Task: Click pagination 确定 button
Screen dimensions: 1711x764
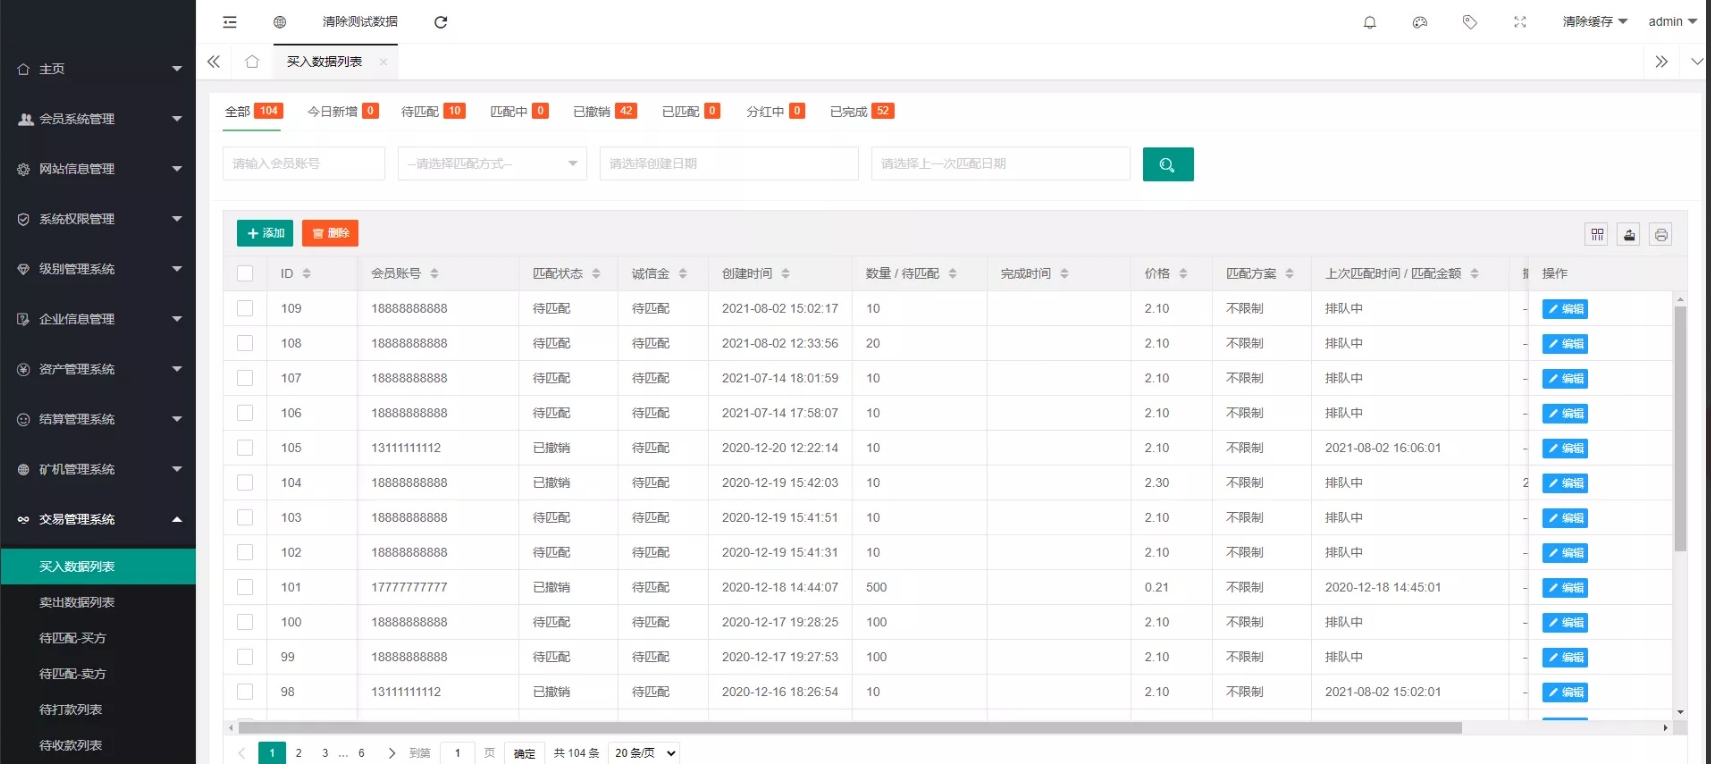Action: [x=524, y=753]
